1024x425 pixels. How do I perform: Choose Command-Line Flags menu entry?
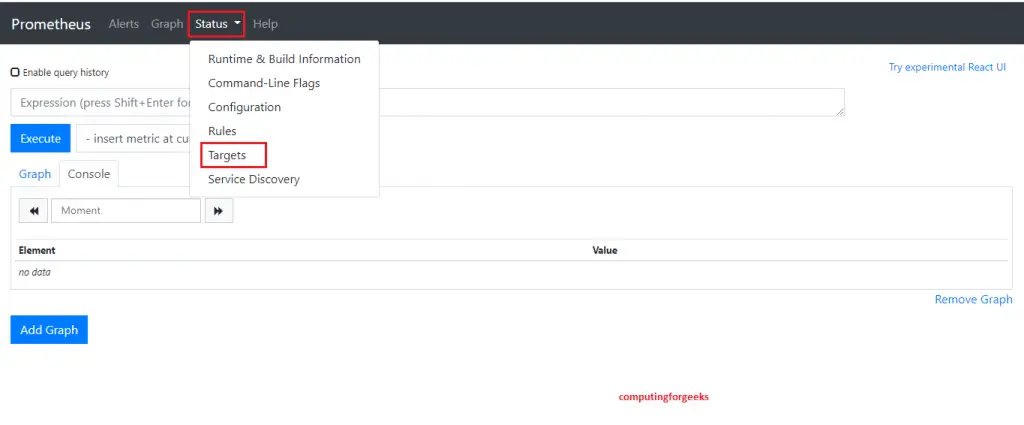click(264, 83)
